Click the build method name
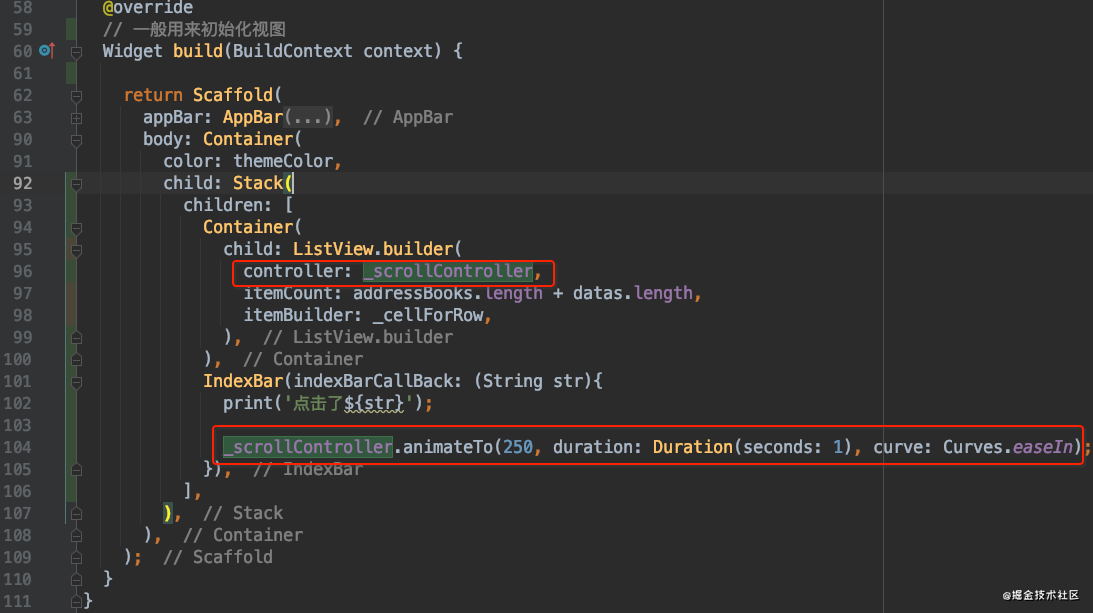This screenshot has width=1093, height=613. point(198,51)
